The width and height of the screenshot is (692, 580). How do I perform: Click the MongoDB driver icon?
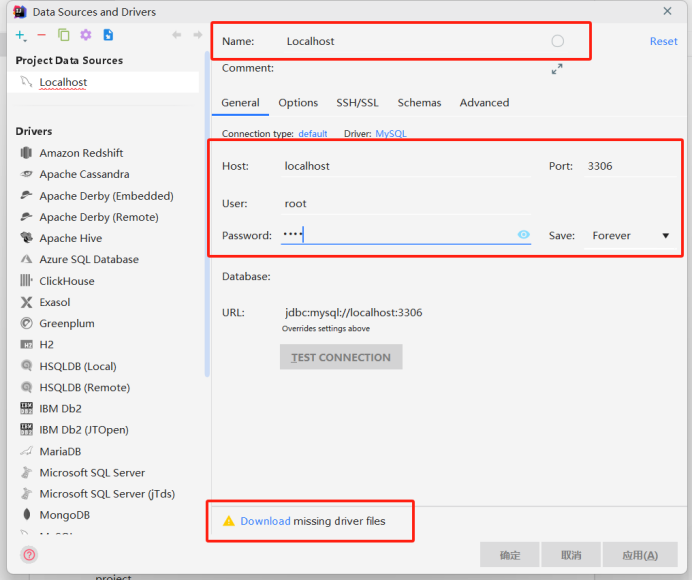coord(26,515)
